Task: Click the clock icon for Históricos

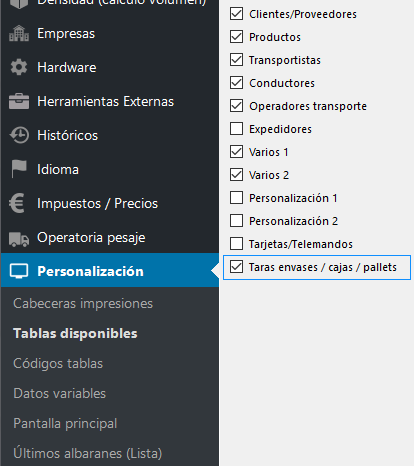Action: (x=19, y=135)
